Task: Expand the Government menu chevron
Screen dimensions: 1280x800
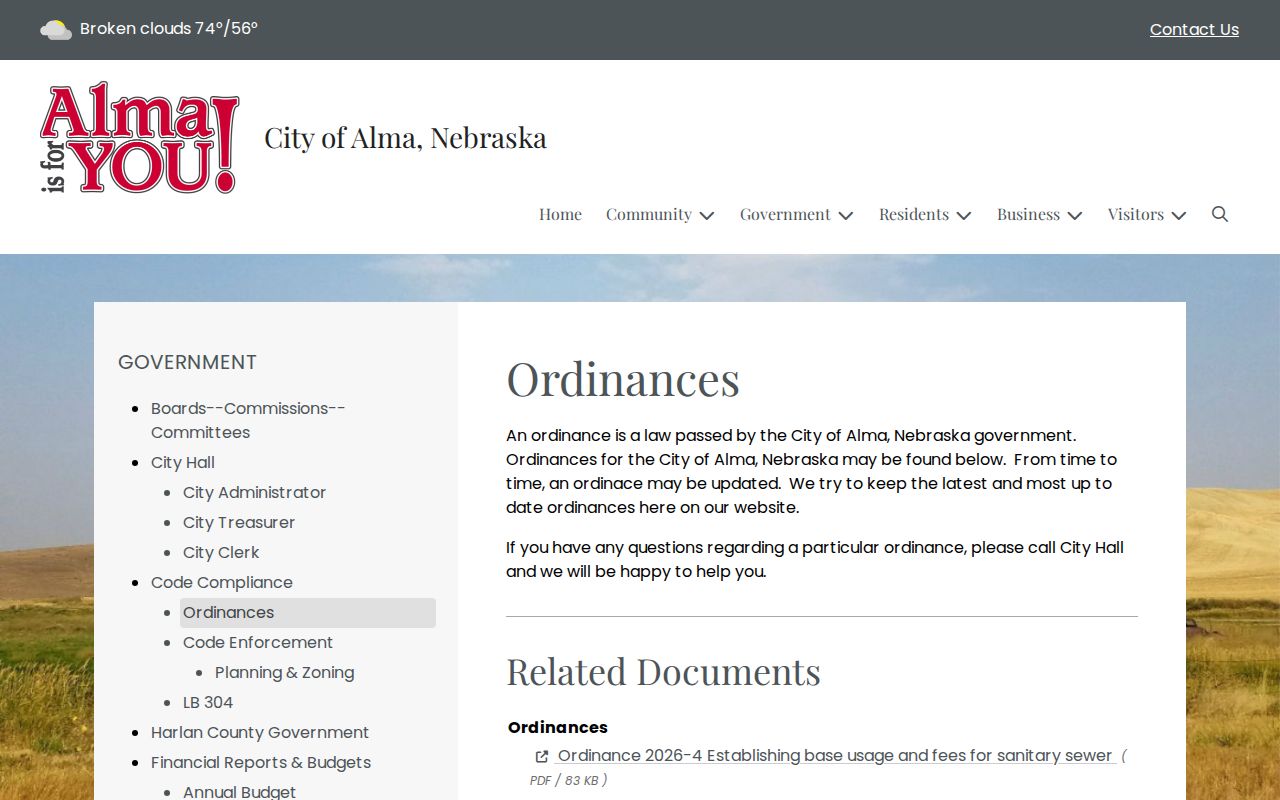Action: point(846,215)
